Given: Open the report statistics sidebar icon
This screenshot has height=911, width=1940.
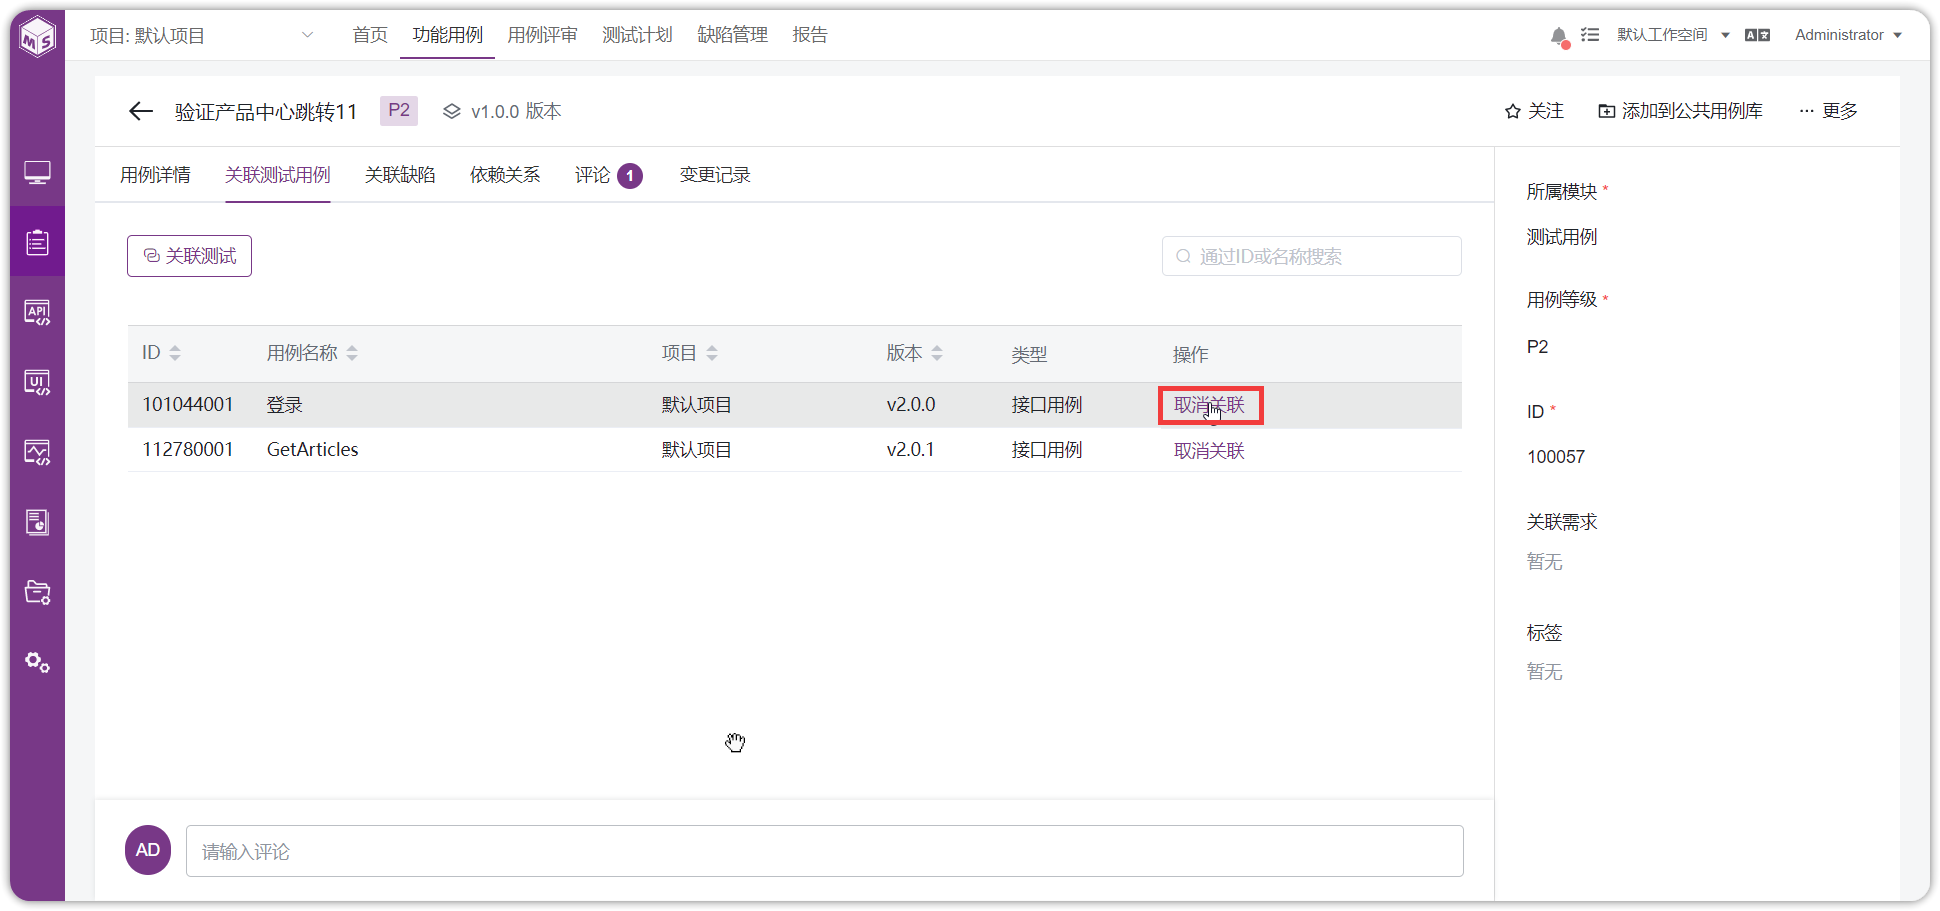Looking at the screenshot, I should [x=38, y=522].
